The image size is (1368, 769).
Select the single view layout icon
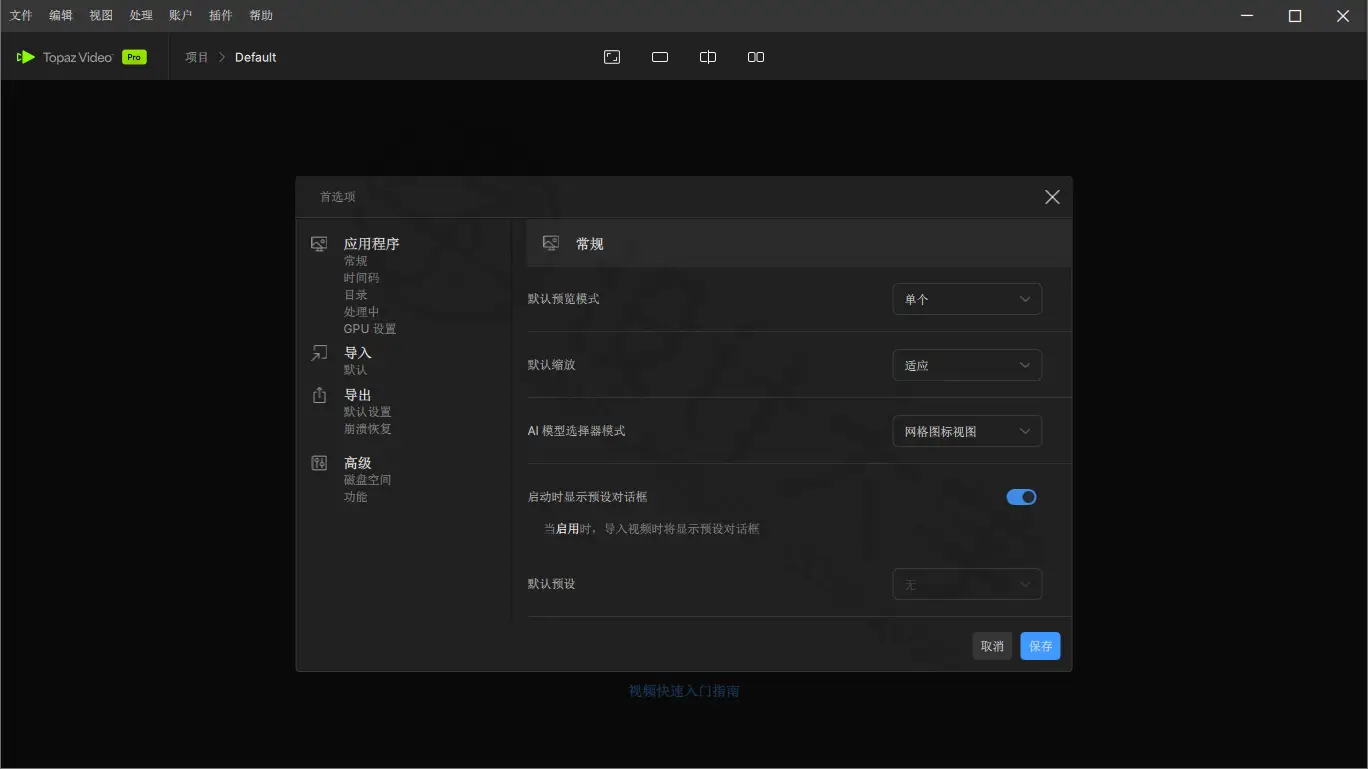click(660, 57)
